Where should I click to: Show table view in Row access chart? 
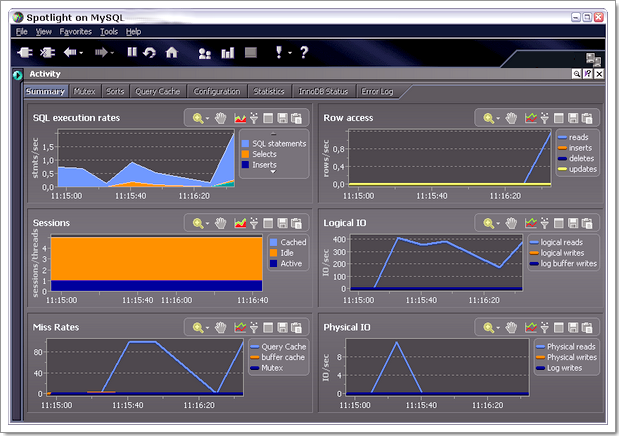coord(559,118)
